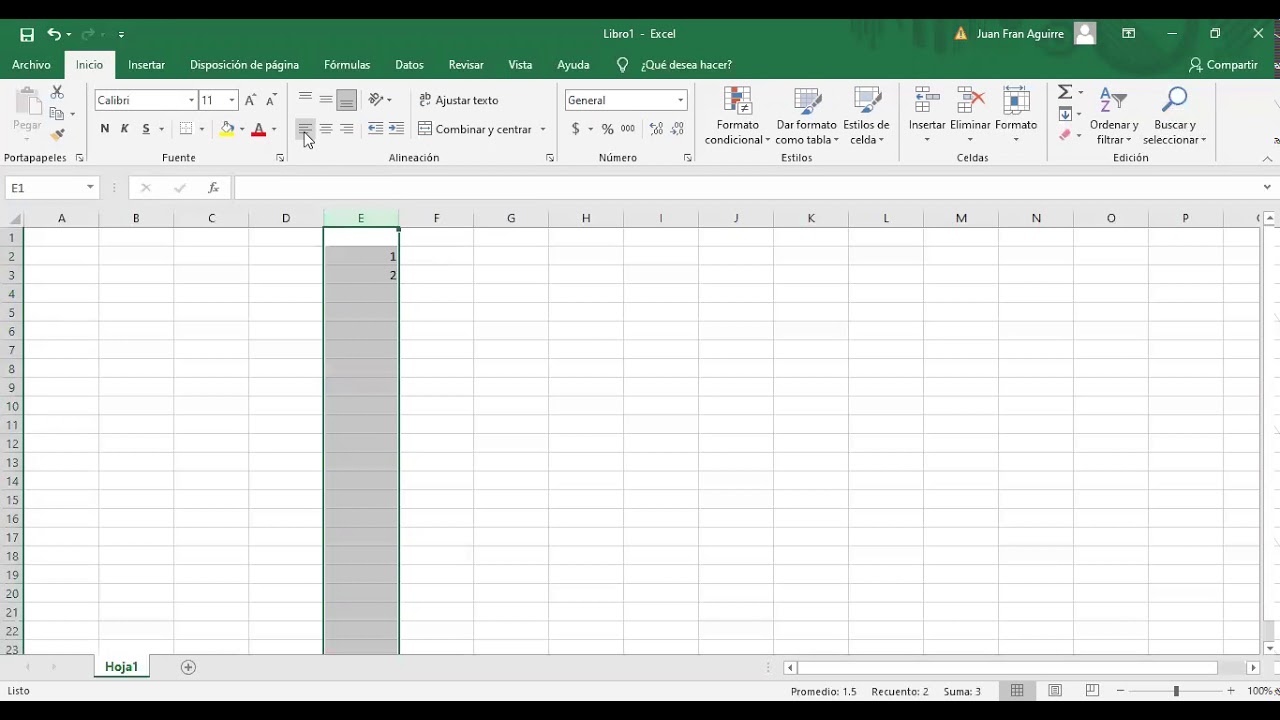This screenshot has height=720, width=1280.
Task: Open Formato condicional menu
Action: 738,116
